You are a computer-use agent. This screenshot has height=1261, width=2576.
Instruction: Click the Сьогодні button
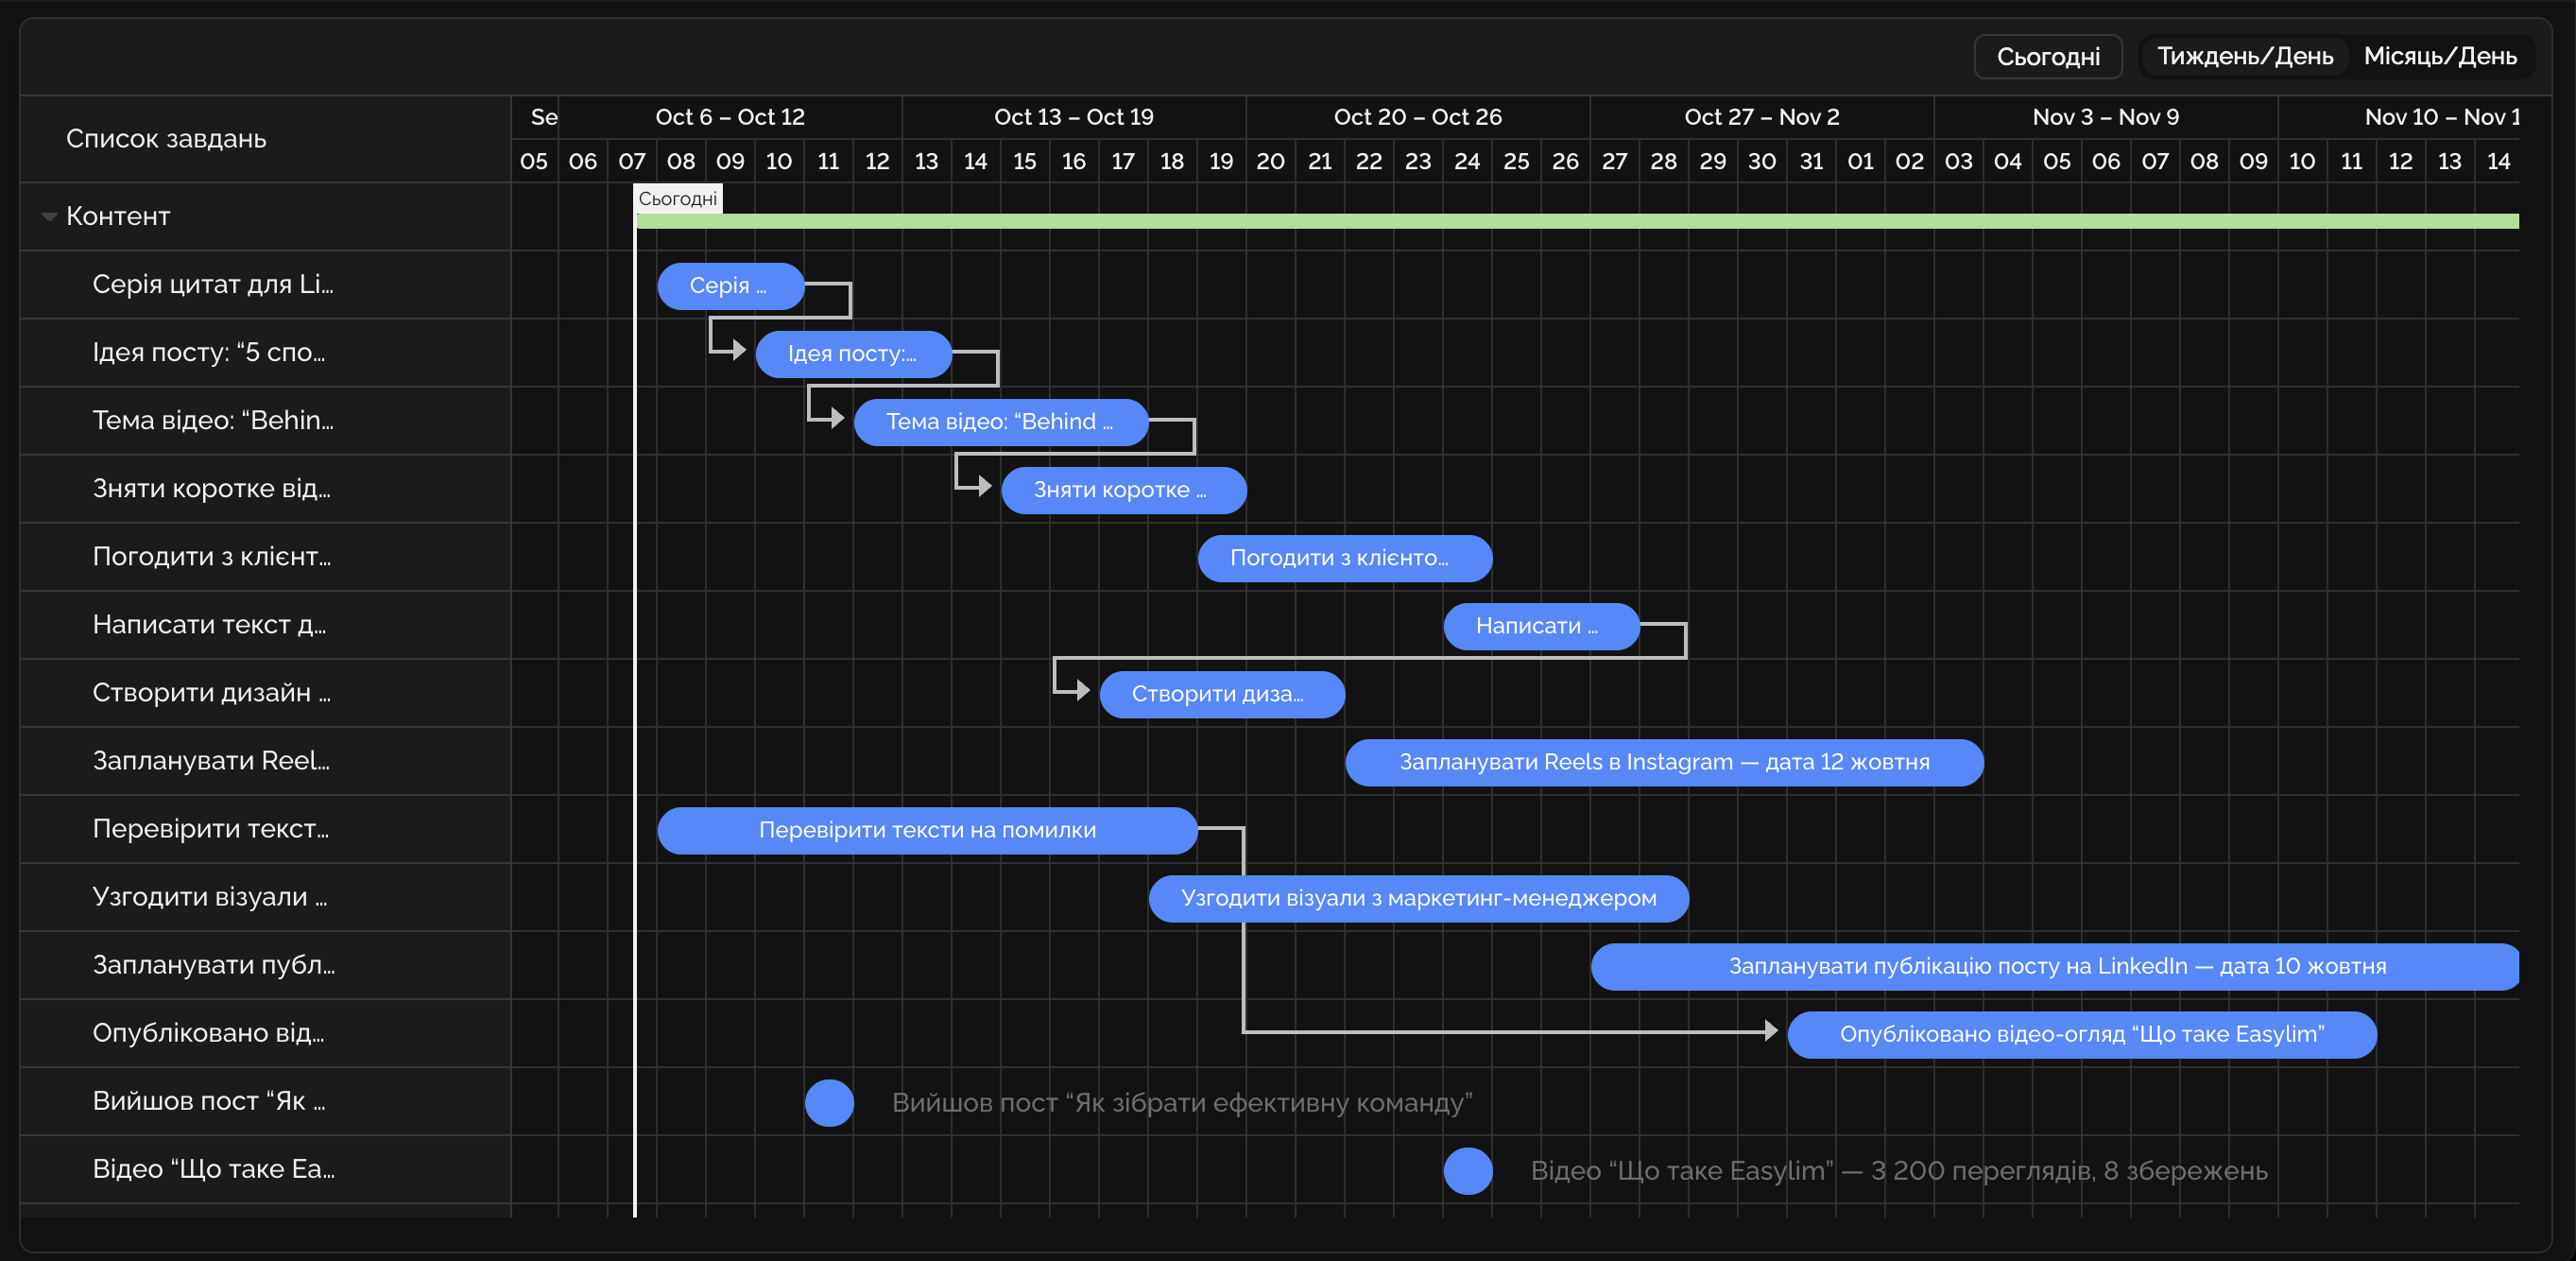click(2047, 57)
